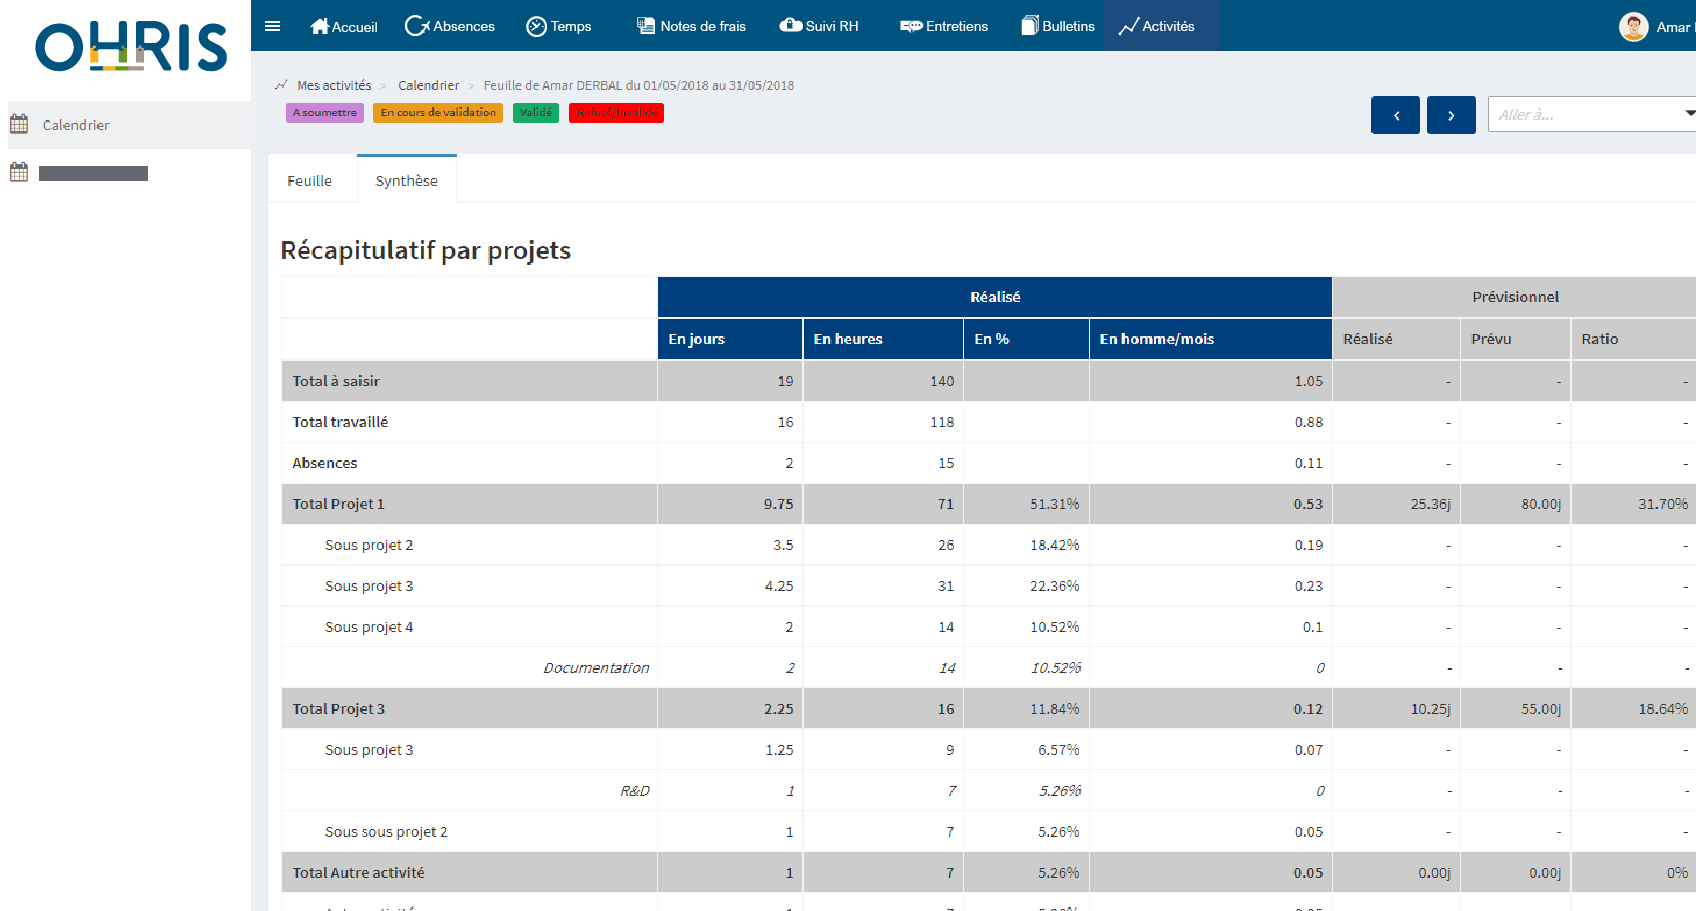The height and width of the screenshot is (911, 1696).
Task: Click the Accueil home icon
Action: click(x=320, y=26)
